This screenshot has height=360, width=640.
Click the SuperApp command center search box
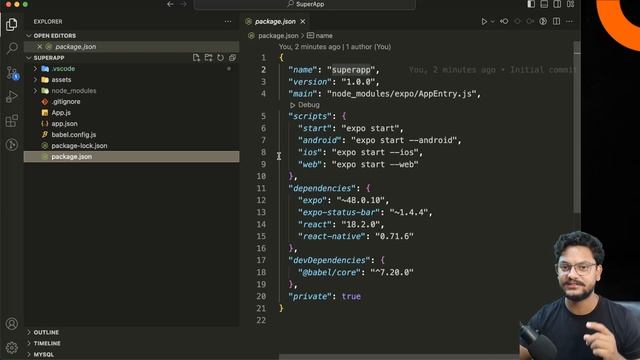(x=305, y=4)
